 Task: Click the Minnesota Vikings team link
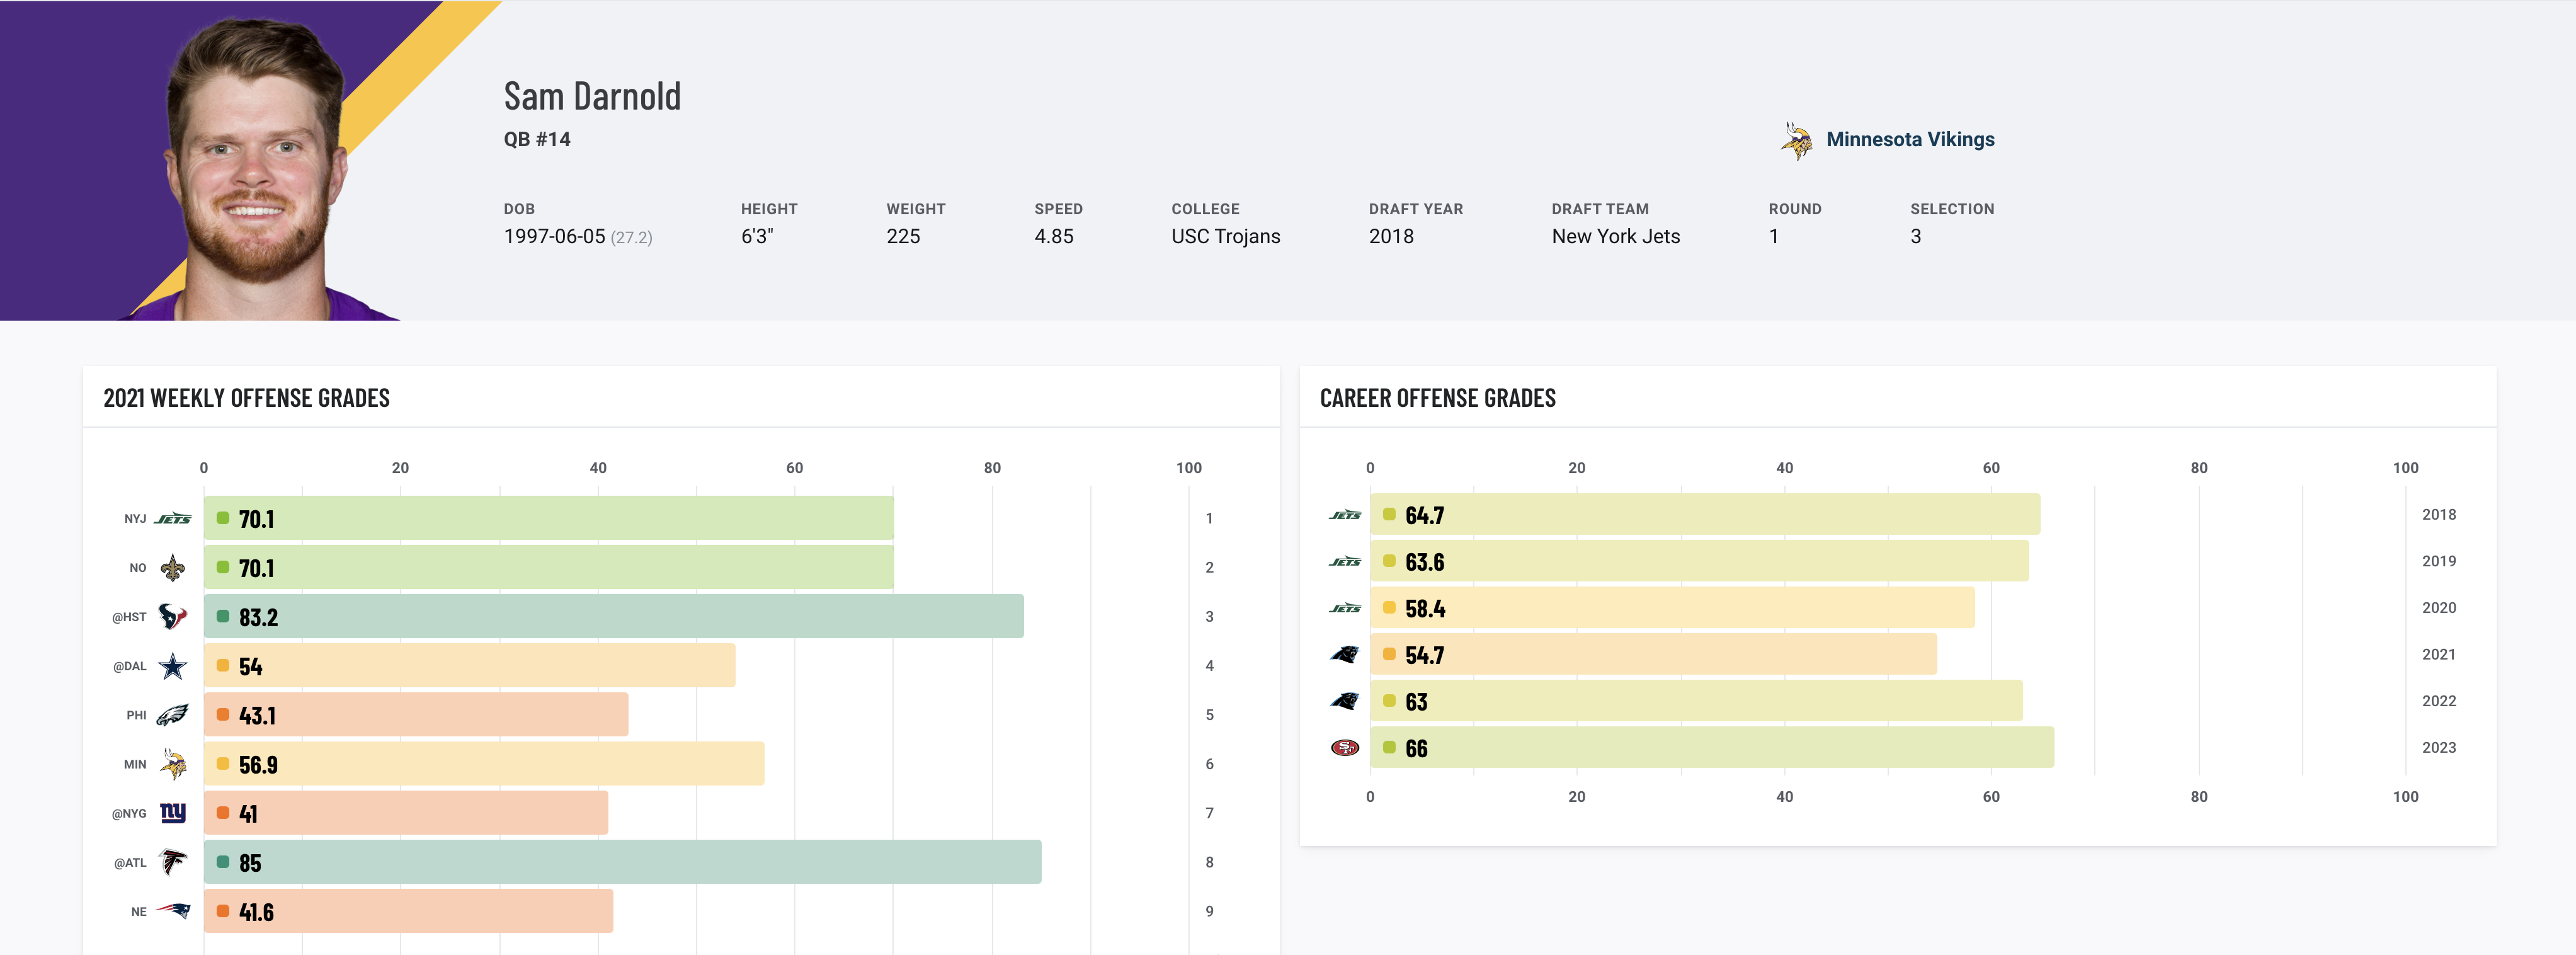point(1909,139)
